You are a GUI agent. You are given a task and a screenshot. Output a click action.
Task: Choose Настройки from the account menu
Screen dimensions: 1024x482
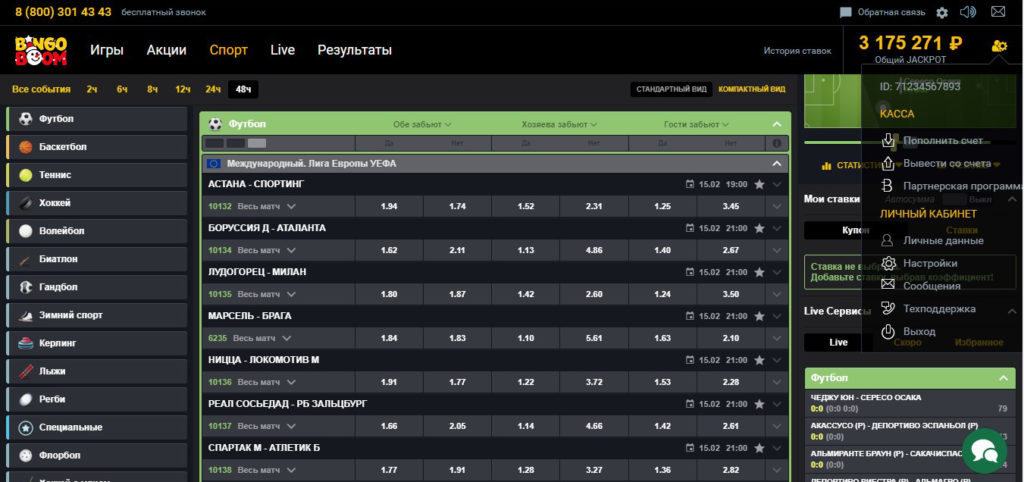tap(930, 263)
